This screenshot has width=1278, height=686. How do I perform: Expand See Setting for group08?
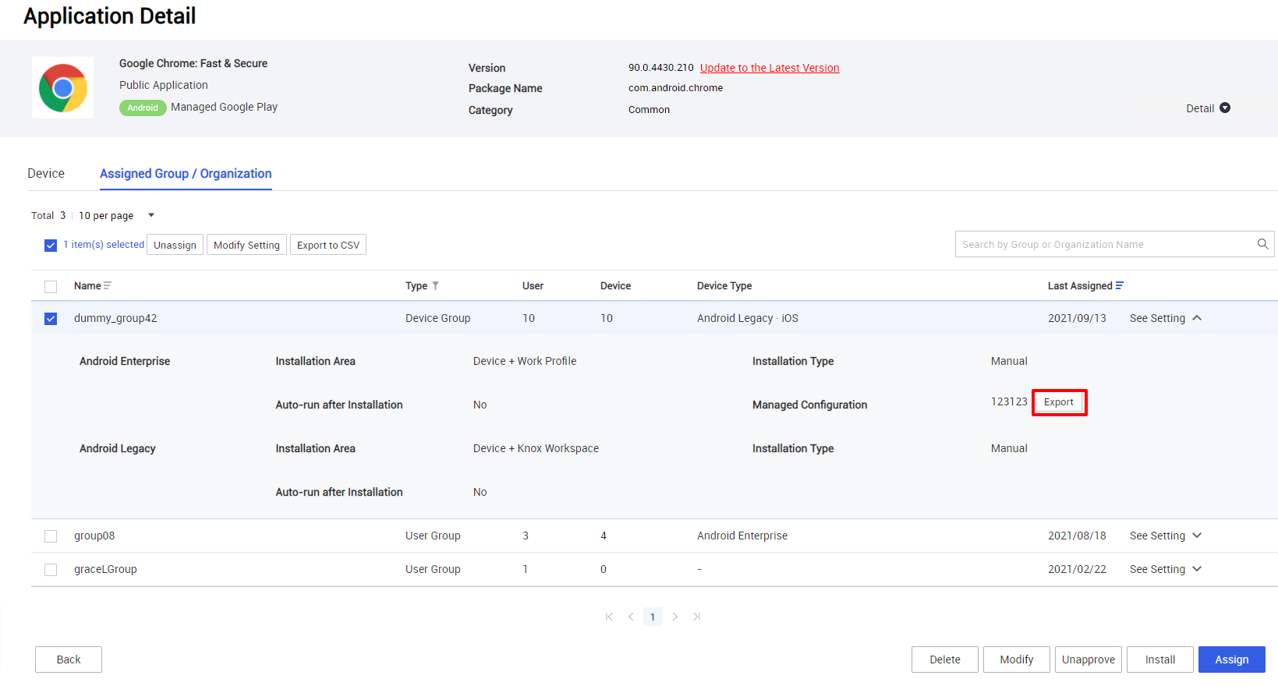1164,536
